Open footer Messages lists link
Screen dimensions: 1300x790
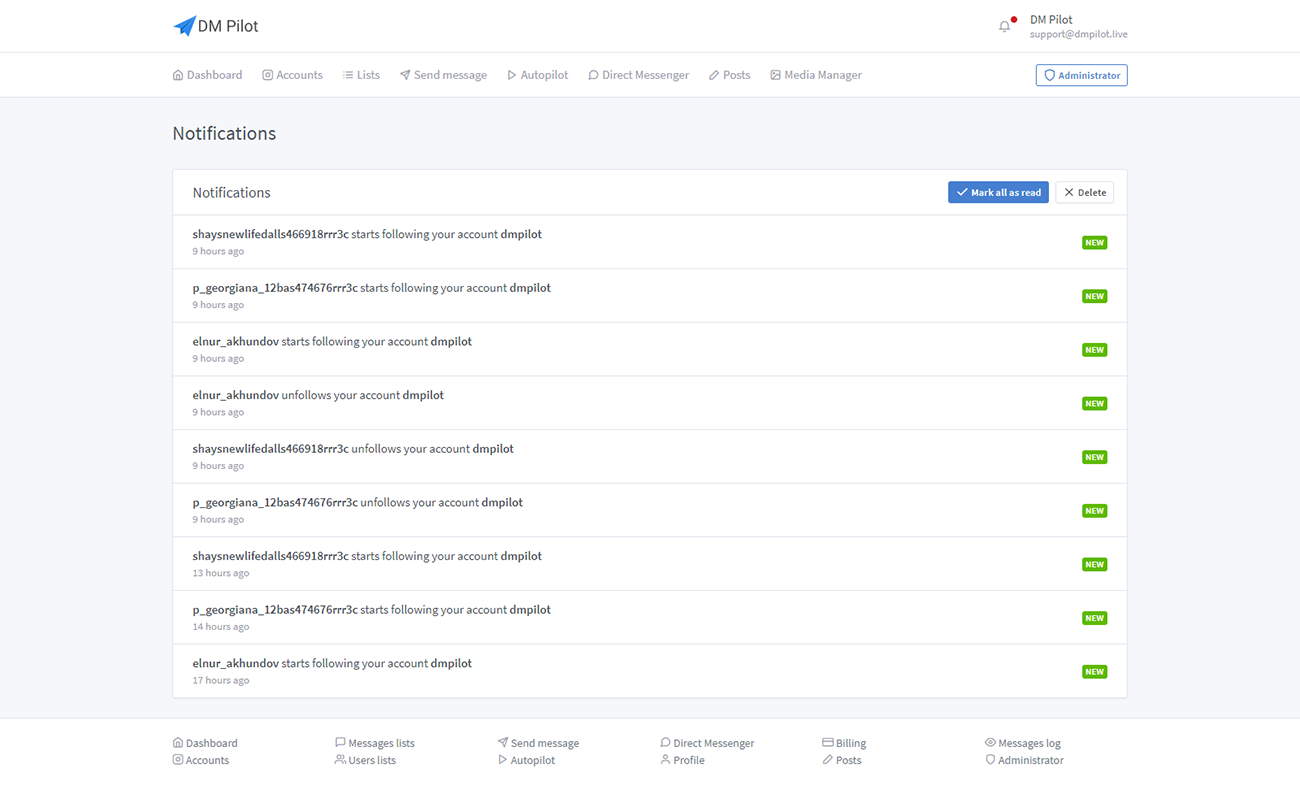375,743
